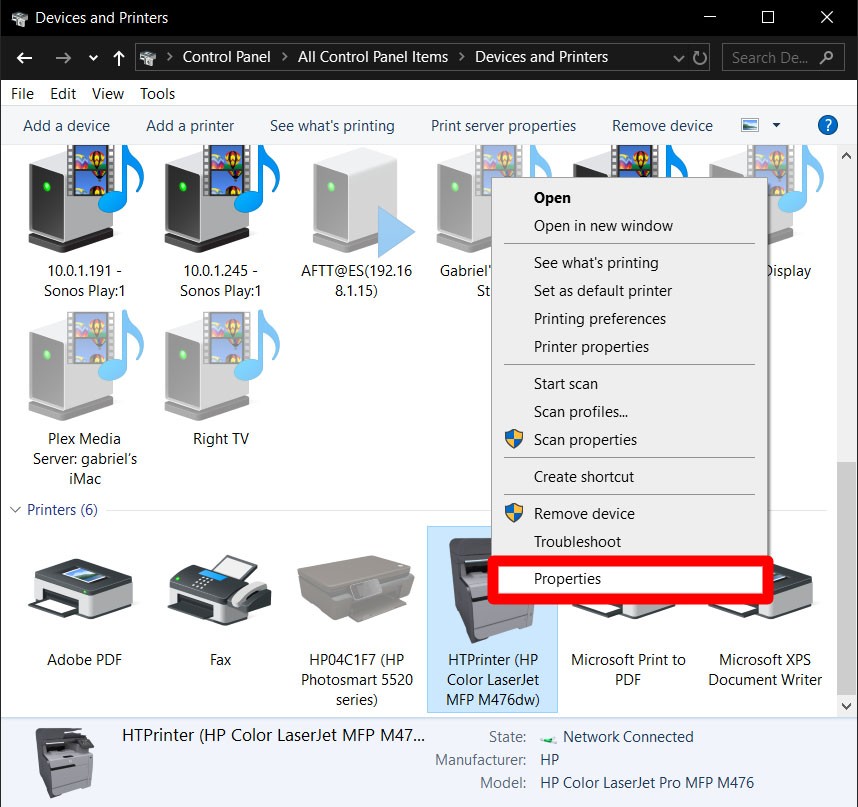Click the blue Help question mark icon
This screenshot has width=858, height=807.
point(828,125)
